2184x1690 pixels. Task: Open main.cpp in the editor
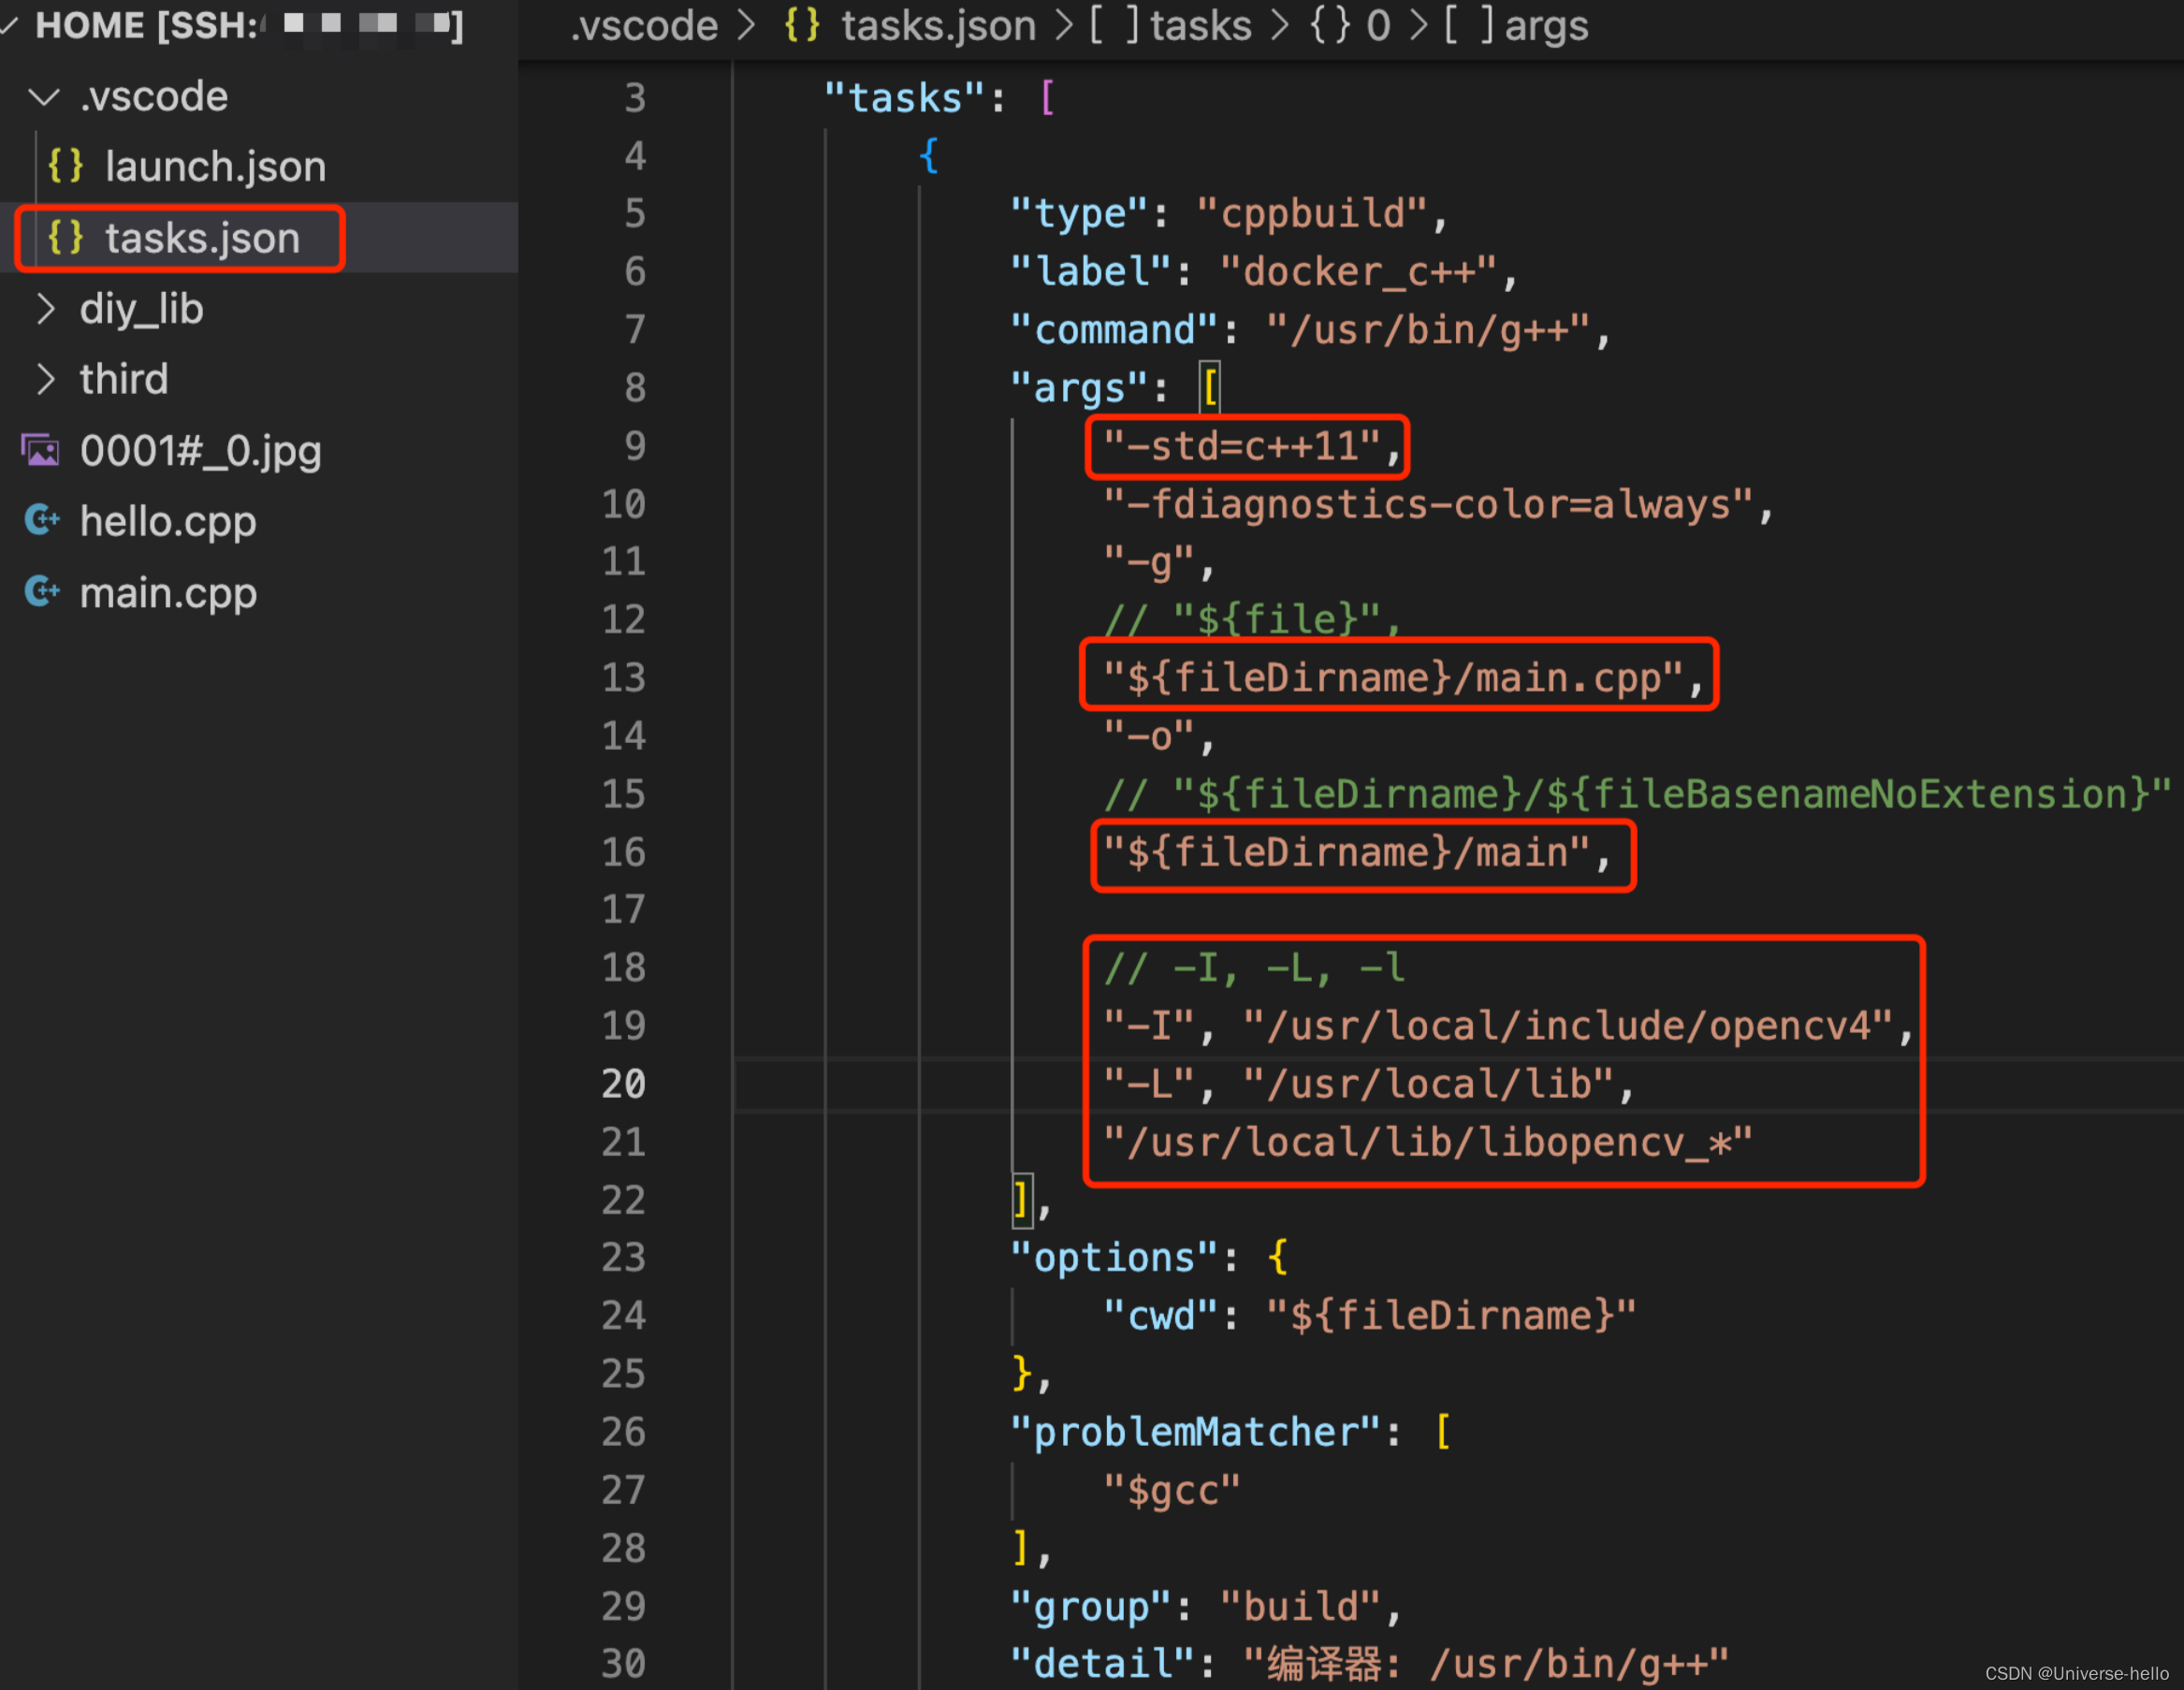point(168,593)
